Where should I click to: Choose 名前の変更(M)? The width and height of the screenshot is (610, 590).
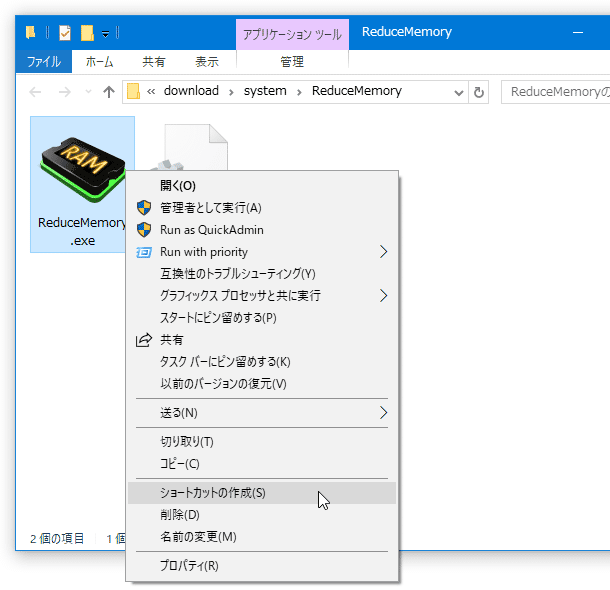262,537
